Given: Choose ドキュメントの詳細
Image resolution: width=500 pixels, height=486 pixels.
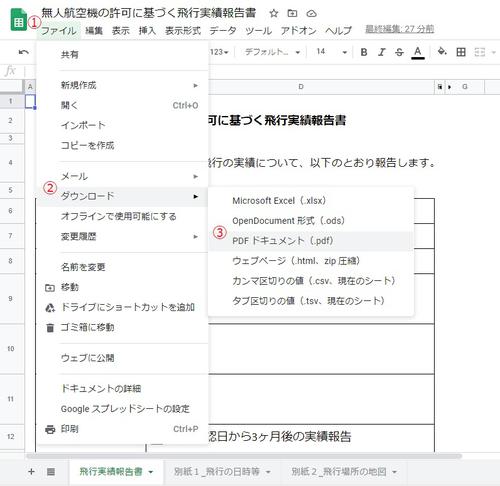Looking at the screenshot, I should pyautogui.click(x=123, y=389).
